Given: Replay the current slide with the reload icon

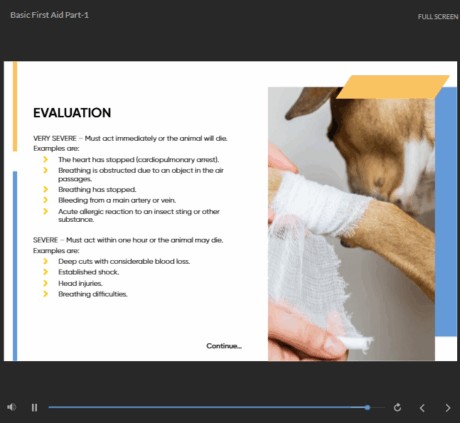Looking at the screenshot, I should [x=397, y=407].
